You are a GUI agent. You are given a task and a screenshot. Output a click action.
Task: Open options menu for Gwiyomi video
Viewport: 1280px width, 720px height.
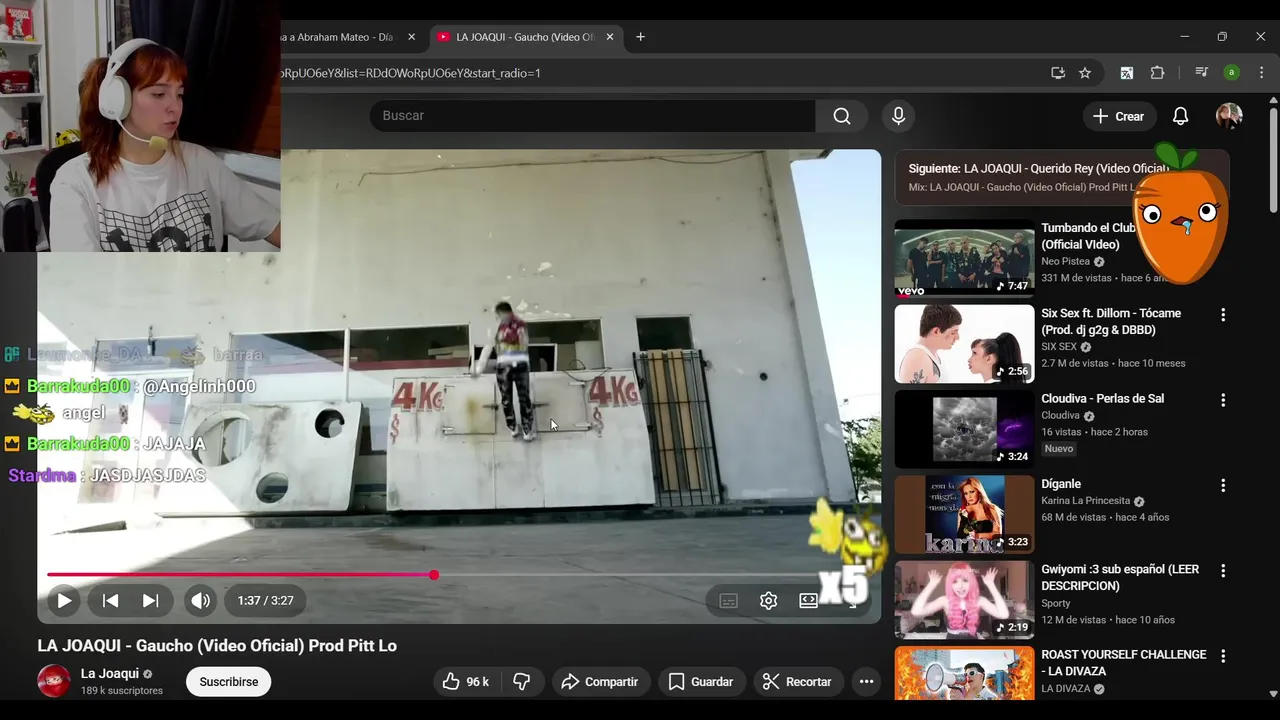(x=1223, y=571)
